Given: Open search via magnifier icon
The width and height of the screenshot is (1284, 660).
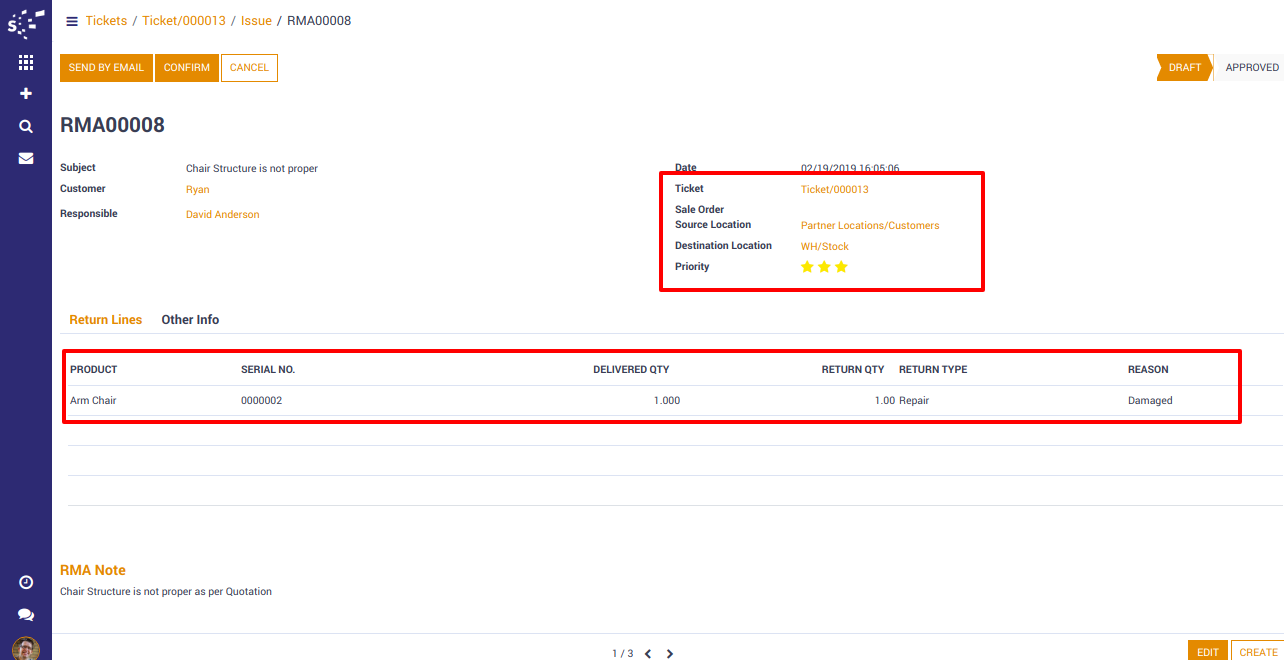Looking at the screenshot, I should [26, 127].
